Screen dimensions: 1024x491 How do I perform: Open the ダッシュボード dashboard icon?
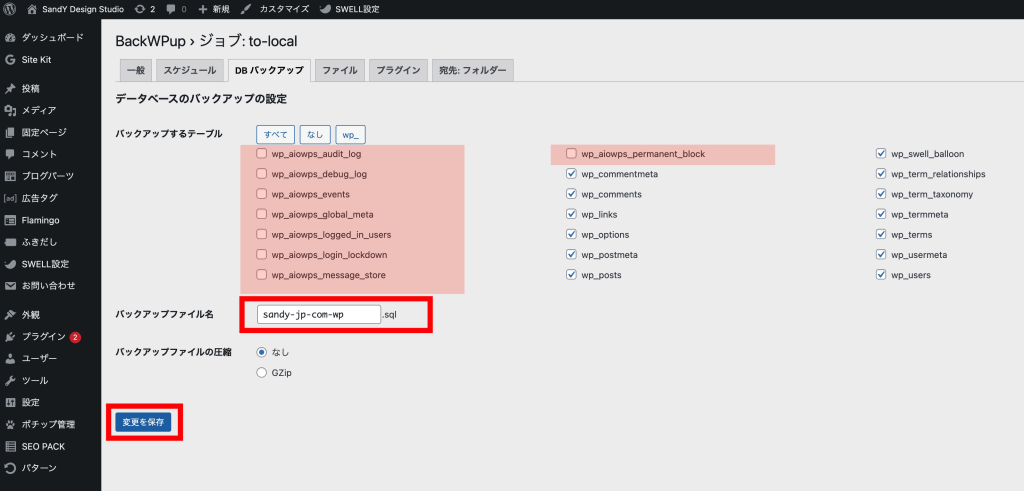pyautogui.click(x=10, y=37)
